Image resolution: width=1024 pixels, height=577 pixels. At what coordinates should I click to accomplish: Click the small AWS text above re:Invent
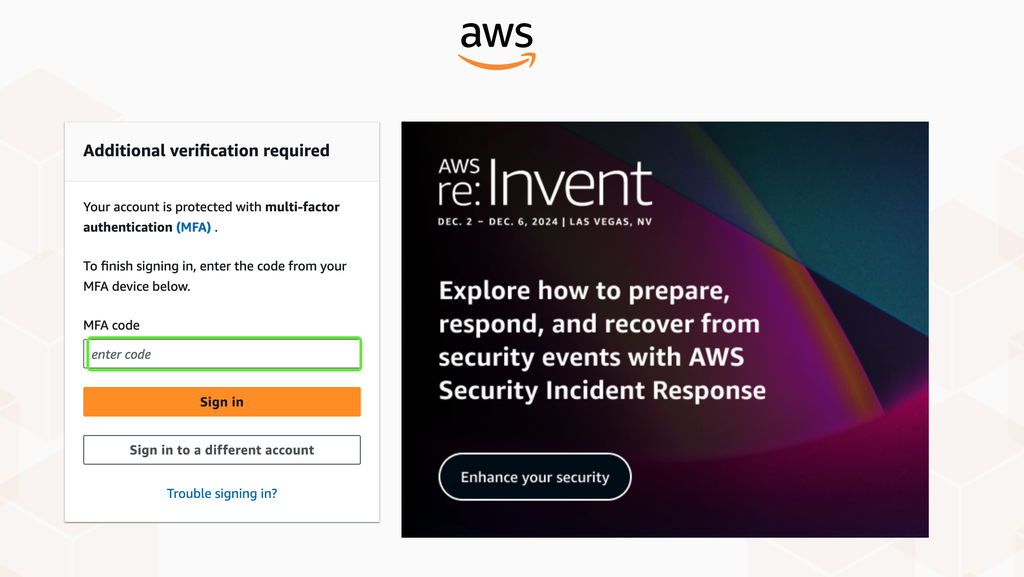459,166
